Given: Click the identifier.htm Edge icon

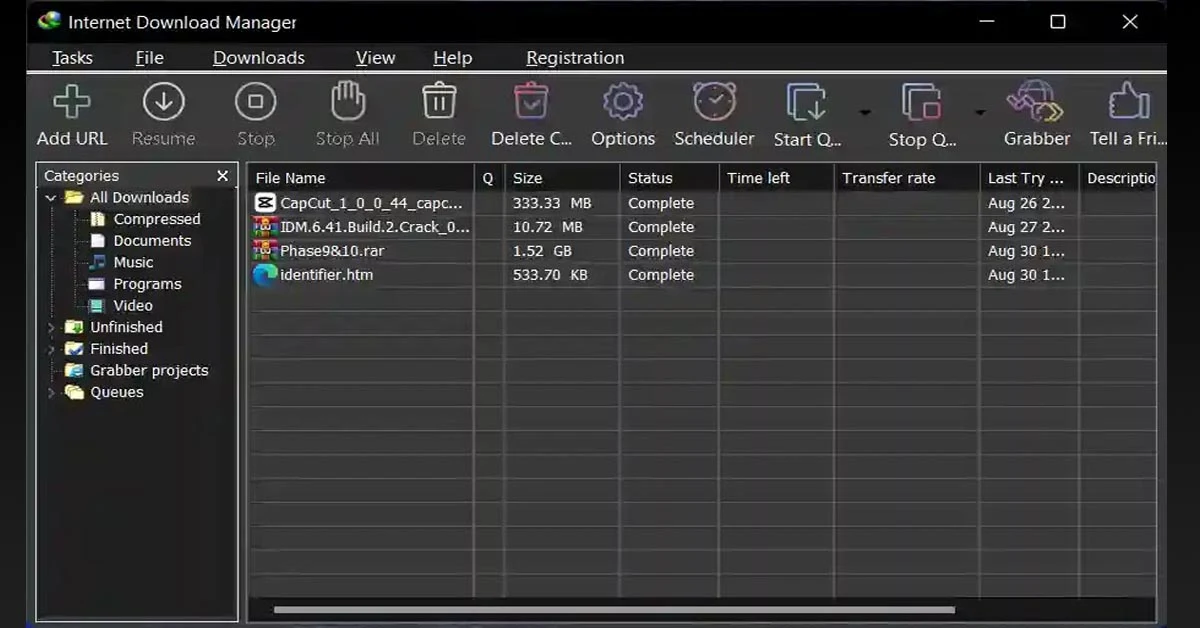Looking at the screenshot, I should pyautogui.click(x=265, y=275).
